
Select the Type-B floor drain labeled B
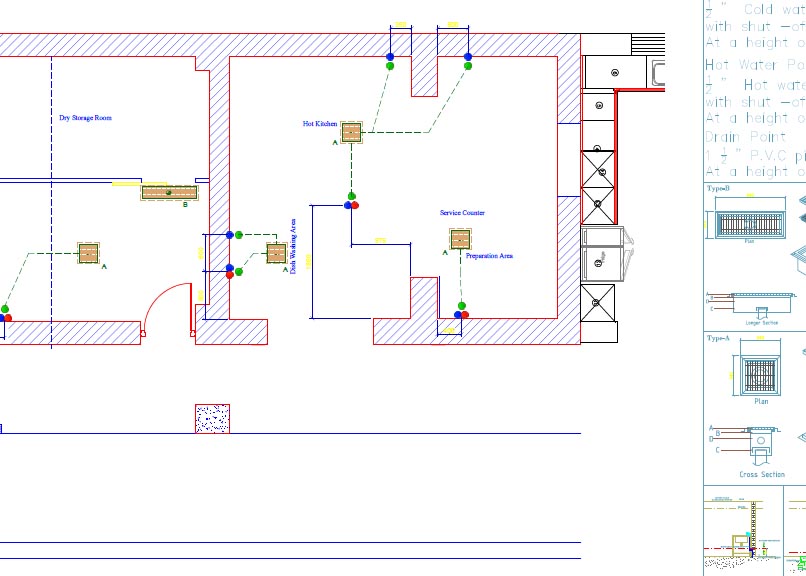click(x=168, y=192)
